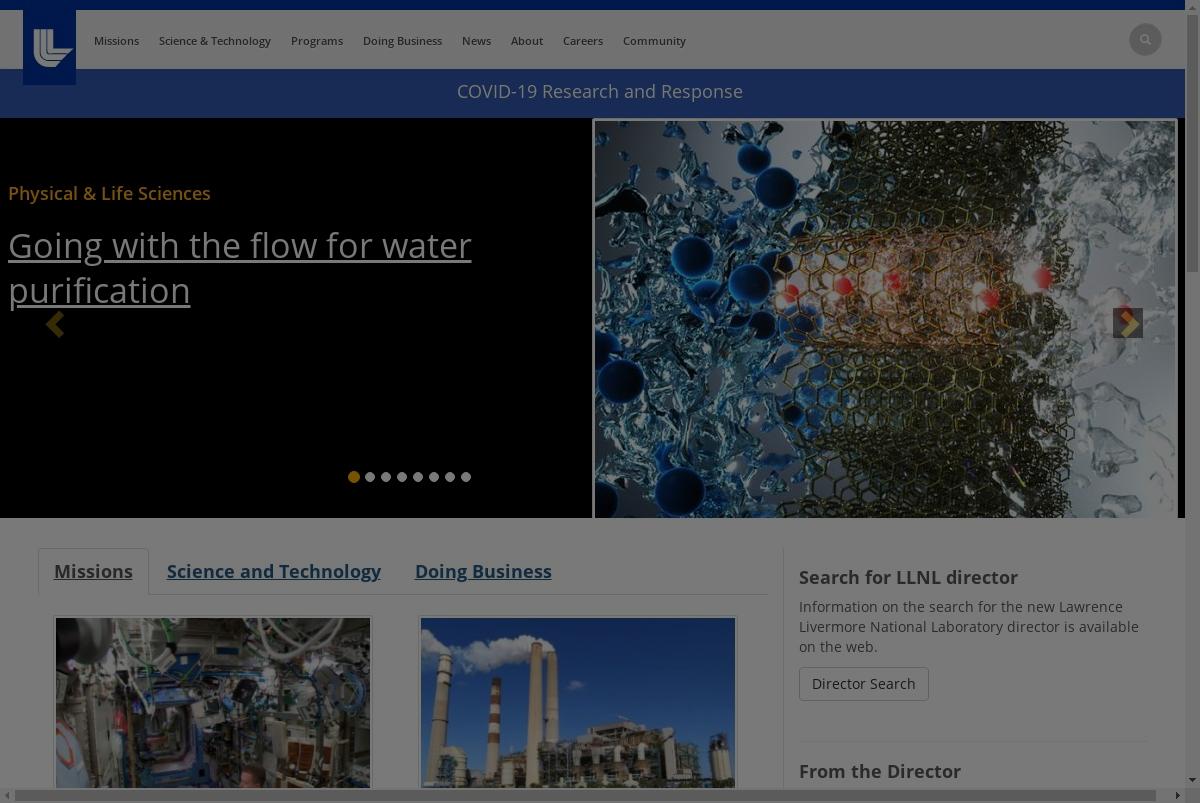Image resolution: width=1200 pixels, height=803 pixels.
Task: Open the About nav menu
Action: (x=527, y=41)
